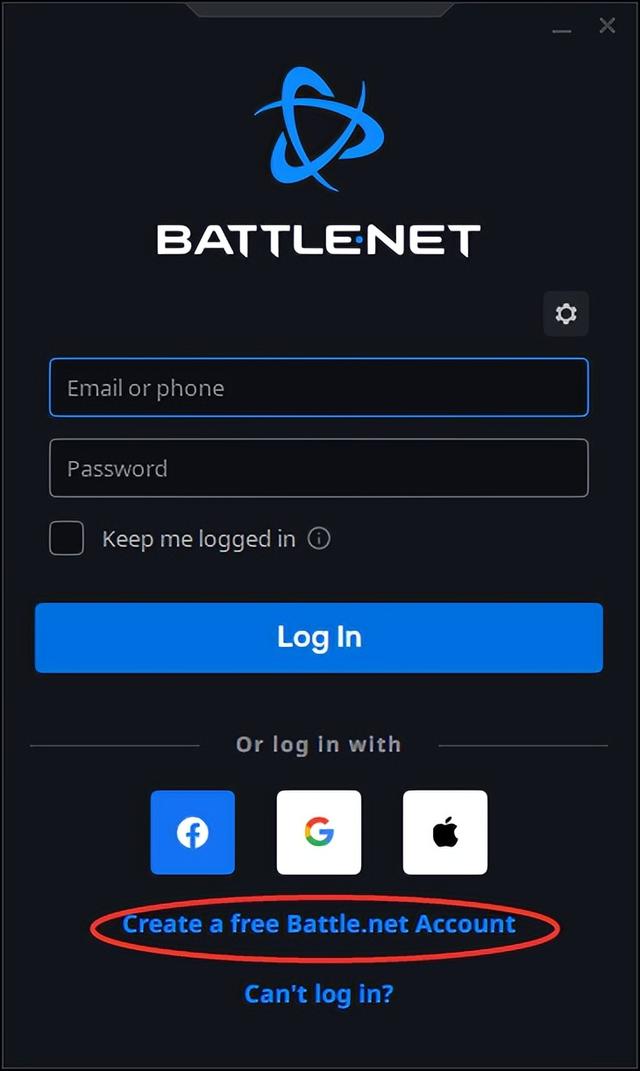Viewport: 640px width, 1071px height.
Task: Click the blue Log In button
Action: [x=319, y=637]
